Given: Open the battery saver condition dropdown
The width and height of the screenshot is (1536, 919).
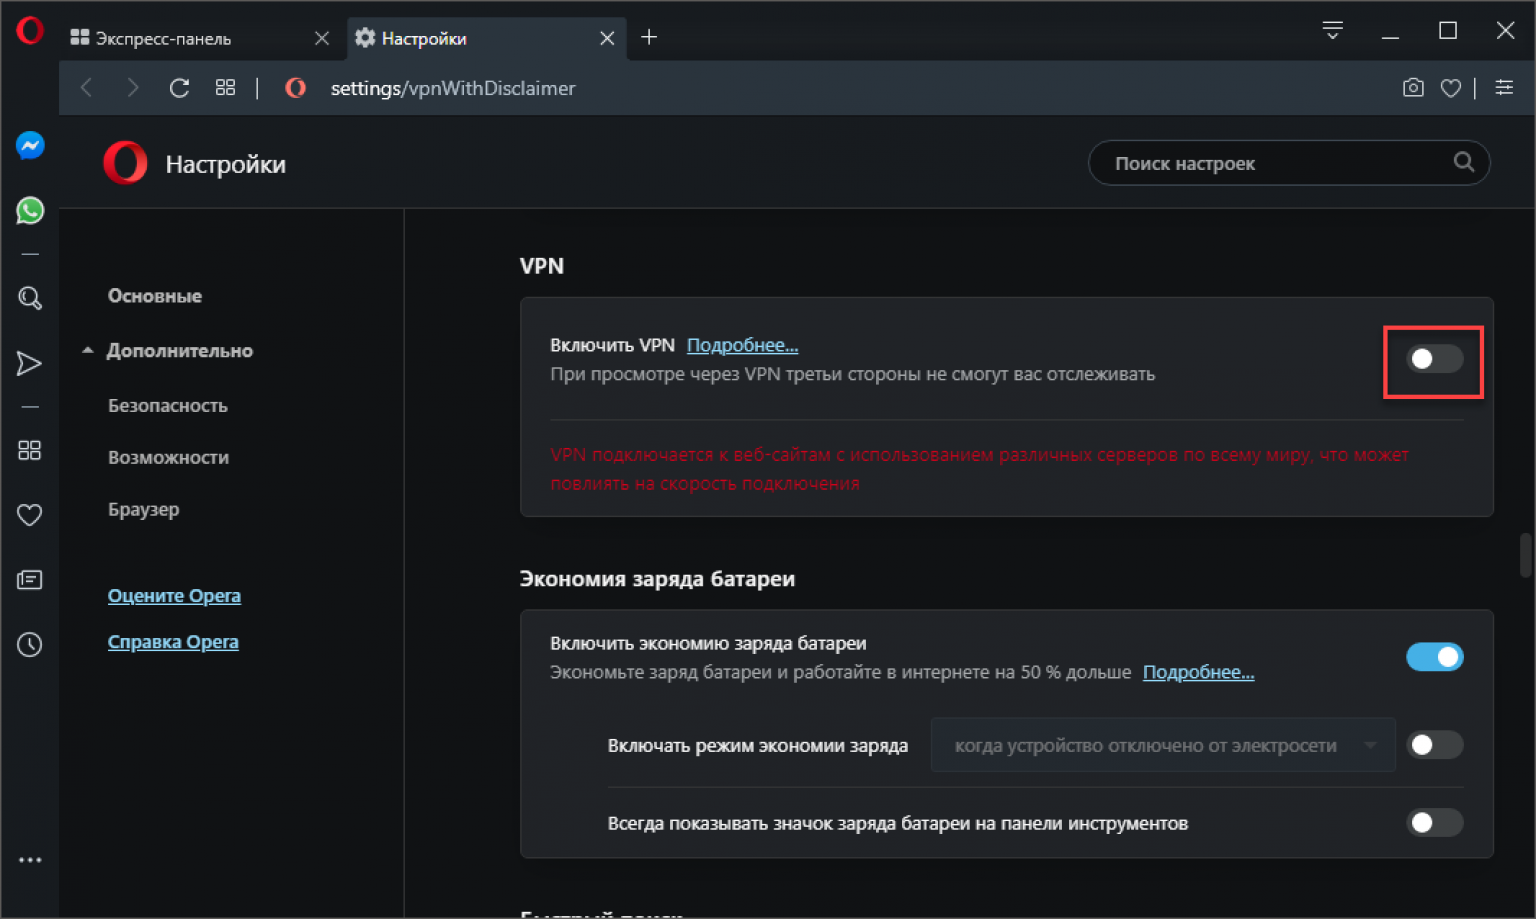Looking at the screenshot, I should 1163,745.
